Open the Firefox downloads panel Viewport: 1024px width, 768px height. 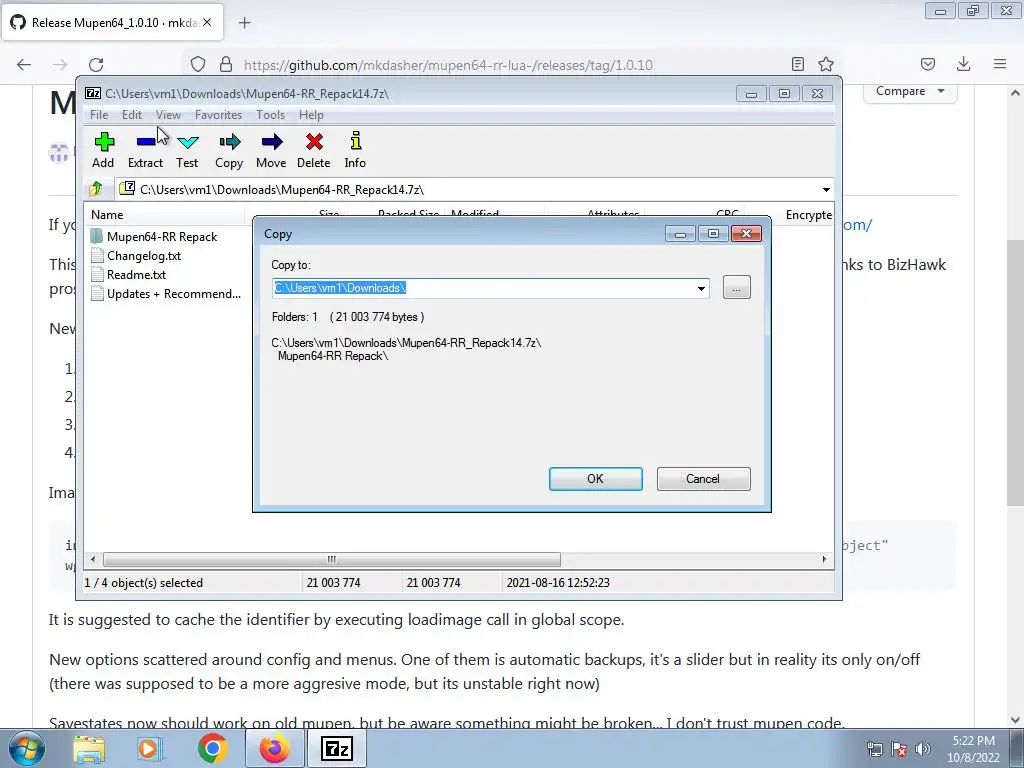click(x=963, y=64)
